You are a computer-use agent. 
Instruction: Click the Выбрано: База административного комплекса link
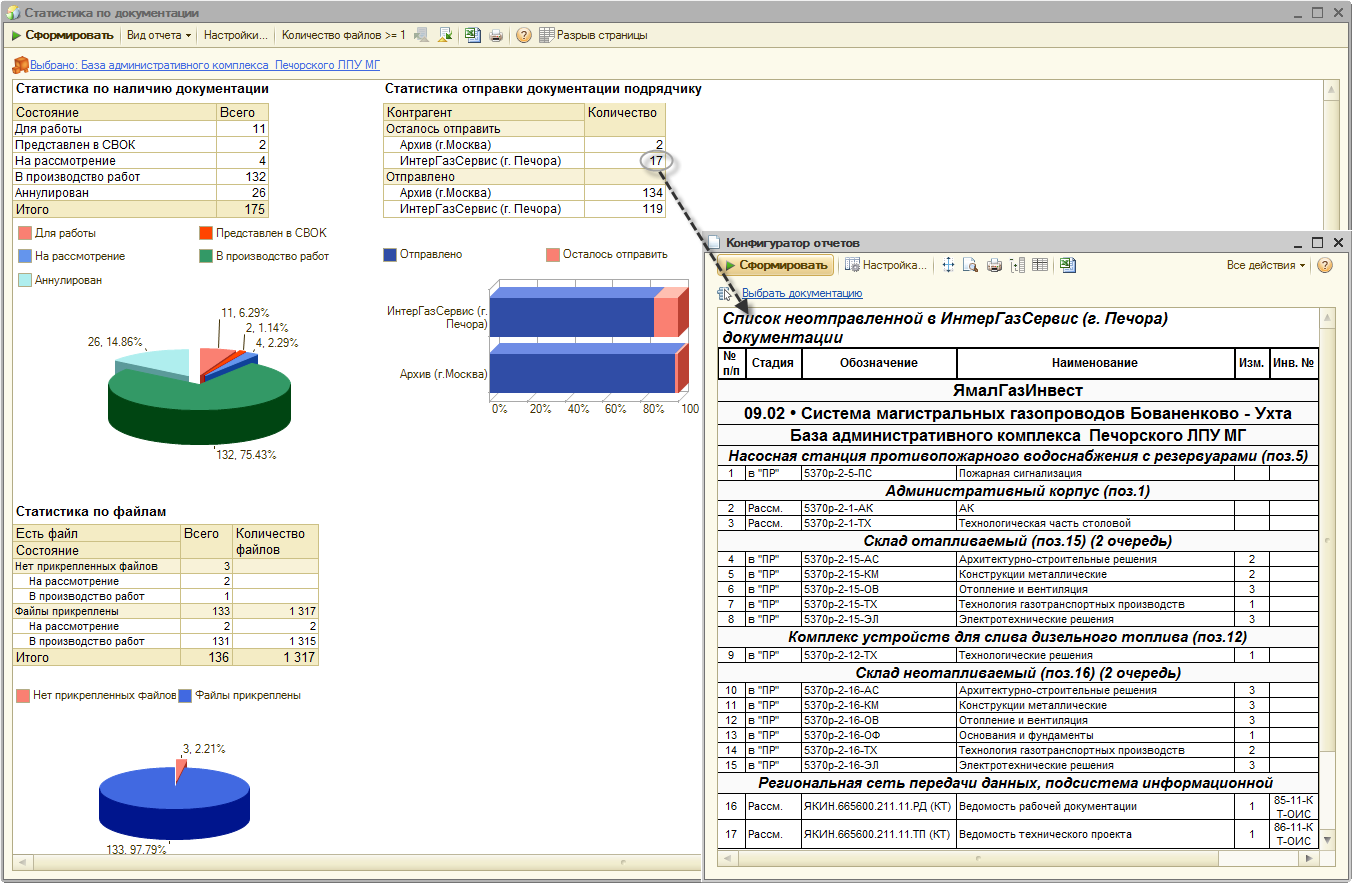pyautogui.click(x=205, y=65)
